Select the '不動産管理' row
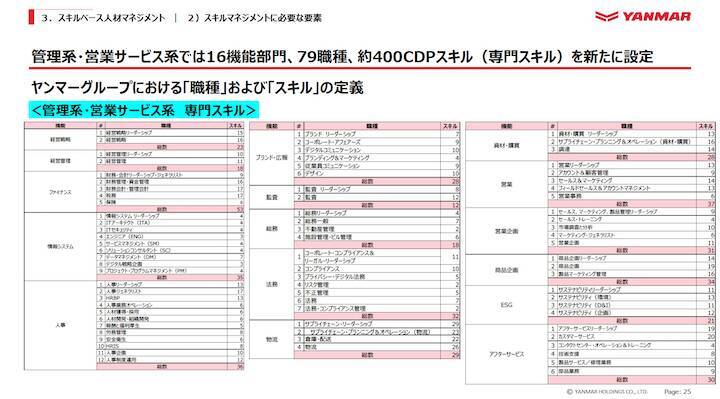 pos(377,229)
